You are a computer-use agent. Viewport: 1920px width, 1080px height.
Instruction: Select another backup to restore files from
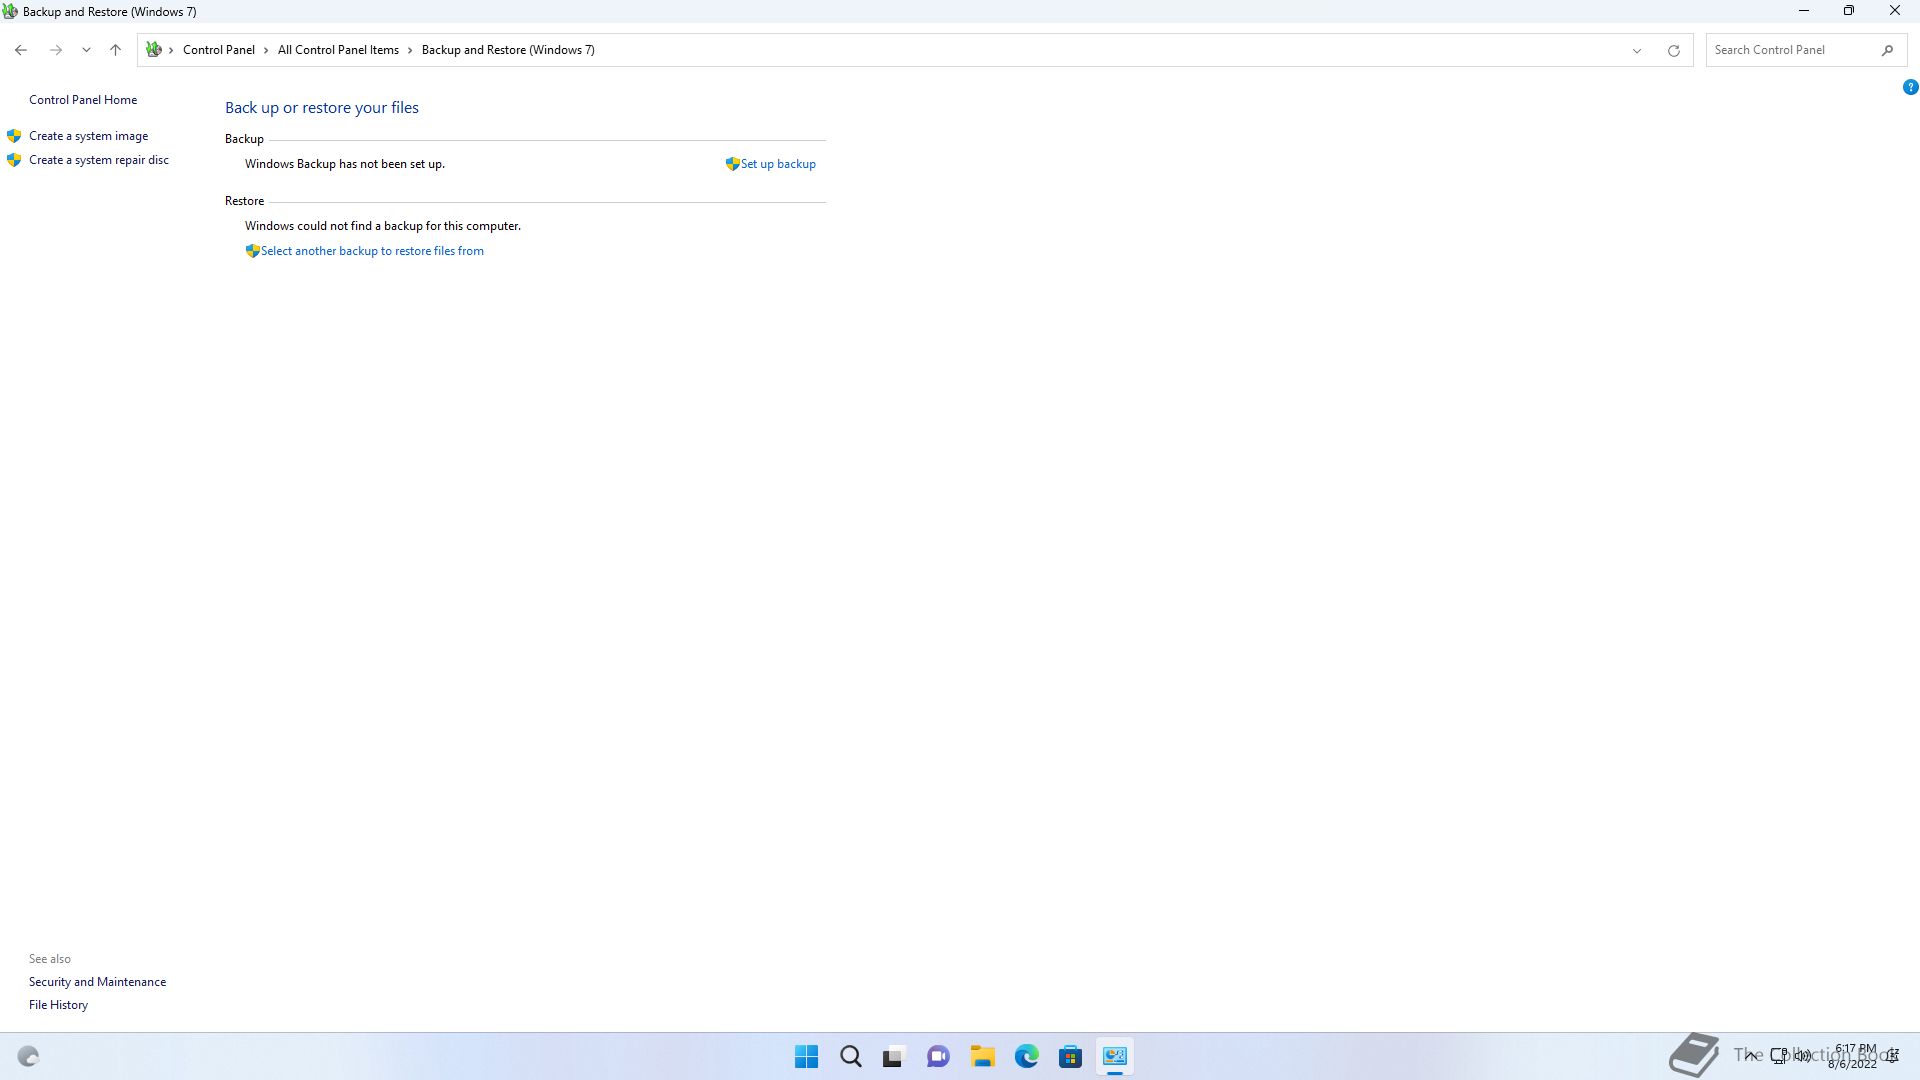coord(371,251)
